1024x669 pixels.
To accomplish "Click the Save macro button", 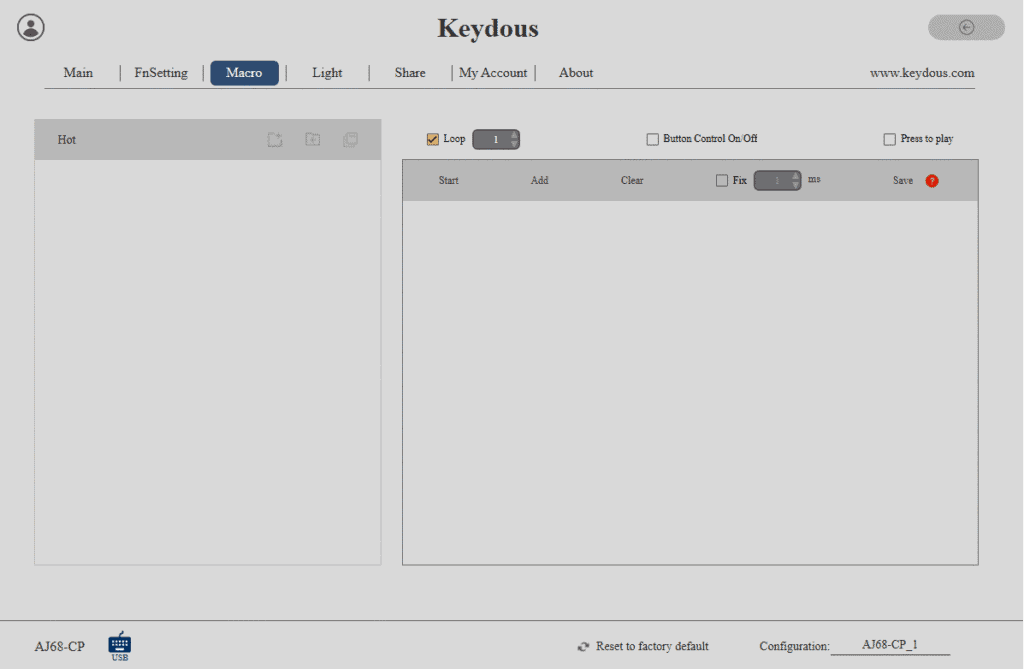I will (x=903, y=180).
